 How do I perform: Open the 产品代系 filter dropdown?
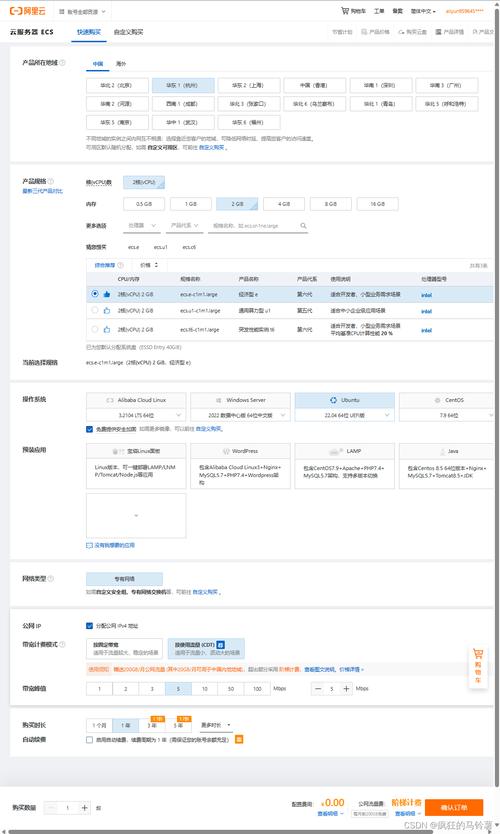[184, 226]
